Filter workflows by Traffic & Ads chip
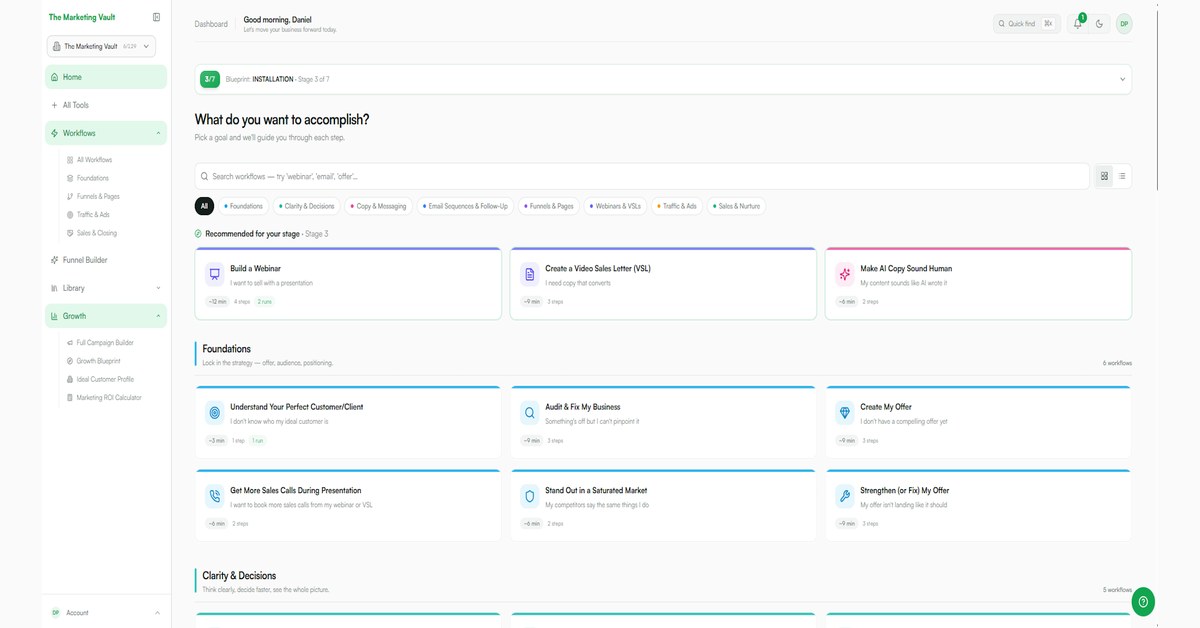 [677, 206]
